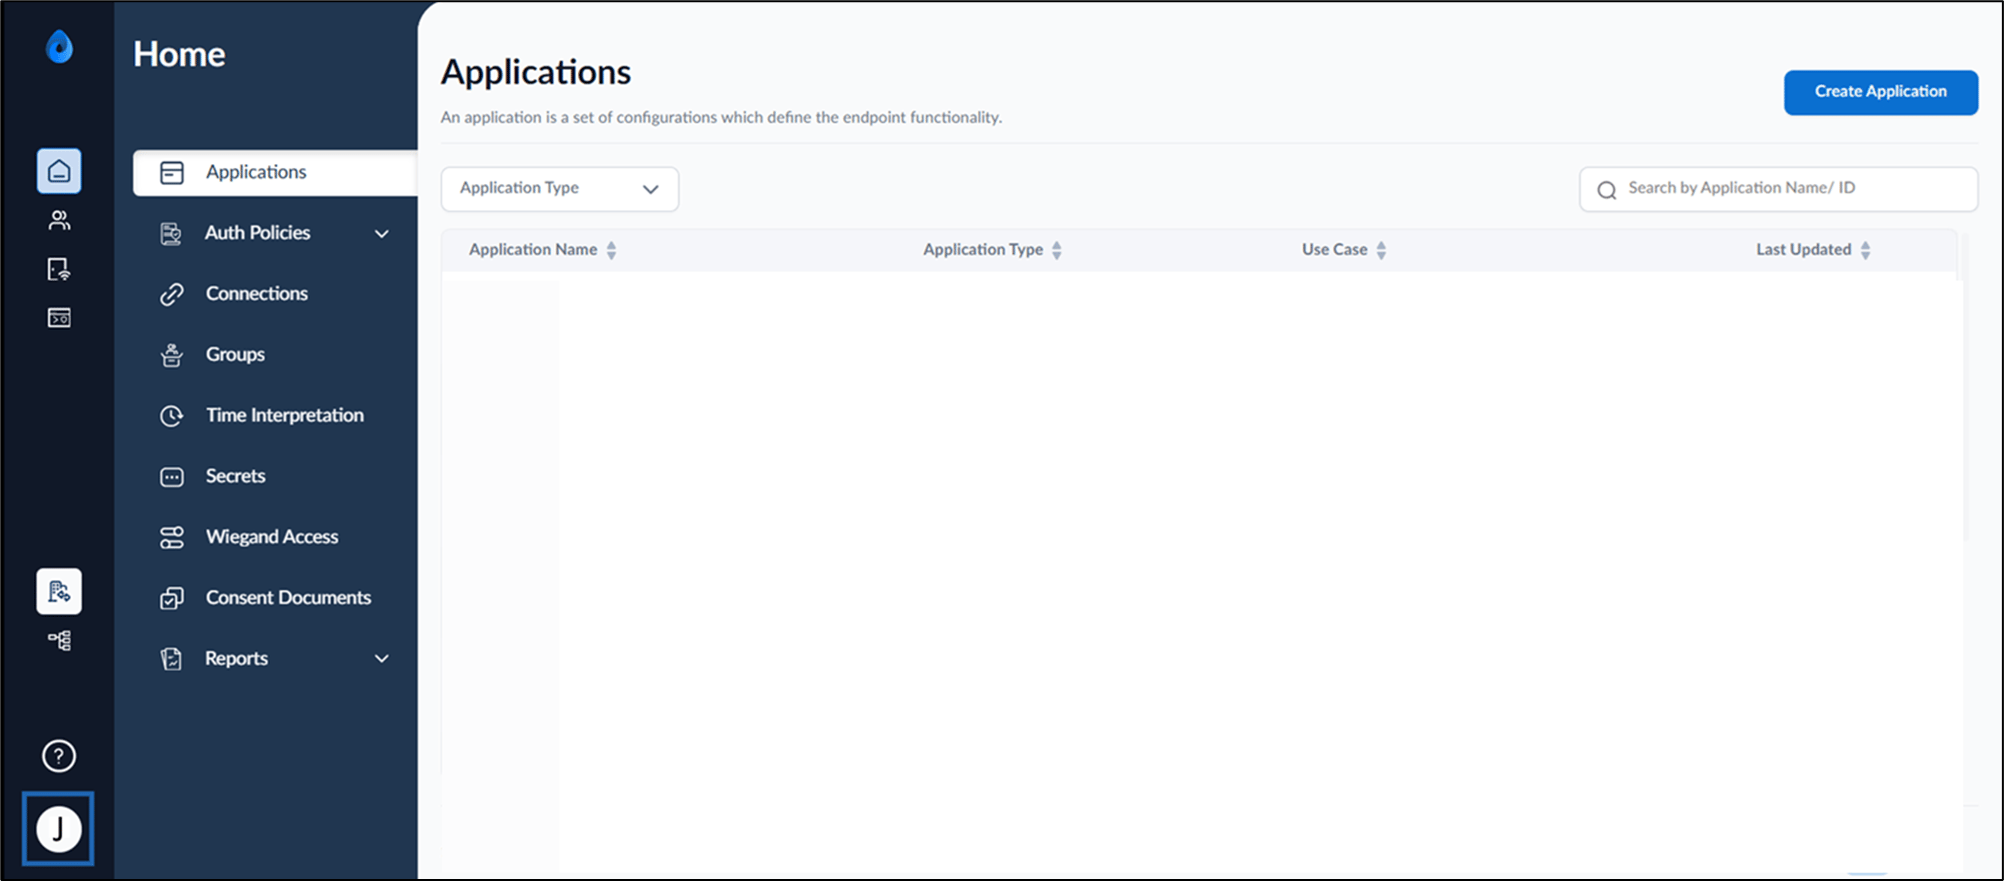Click the blue droplet logo icon
This screenshot has width=2004, height=881.
pos(60,47)
